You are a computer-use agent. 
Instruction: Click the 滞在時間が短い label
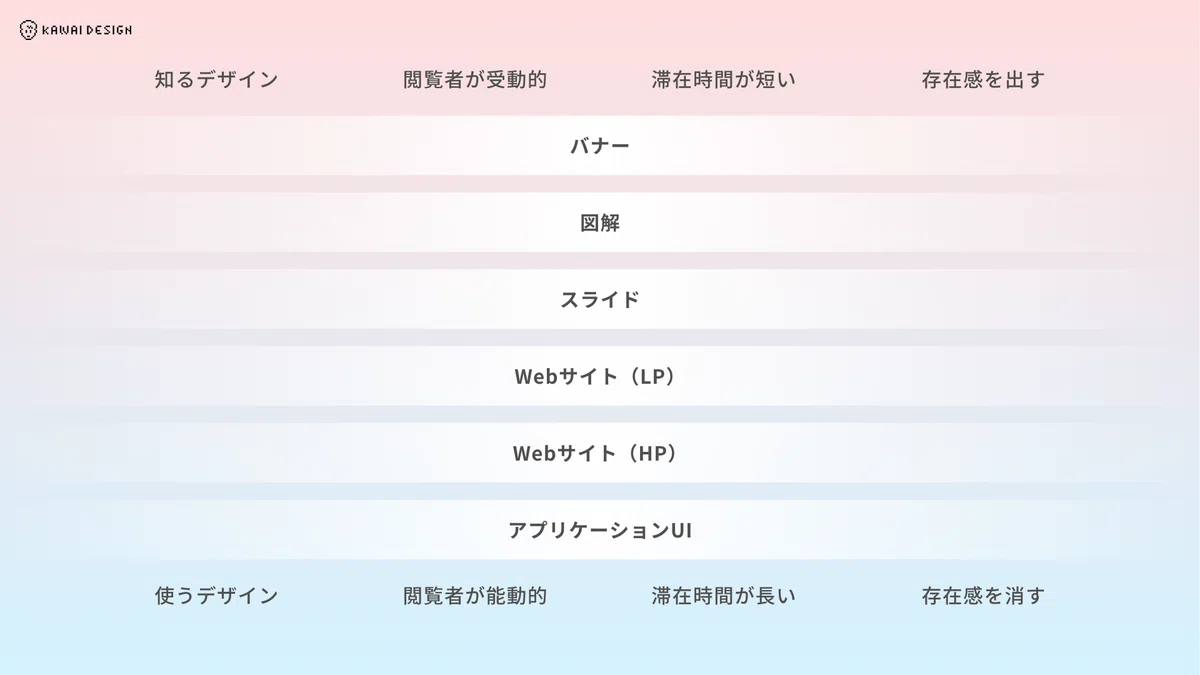click(x=724, y=80)
